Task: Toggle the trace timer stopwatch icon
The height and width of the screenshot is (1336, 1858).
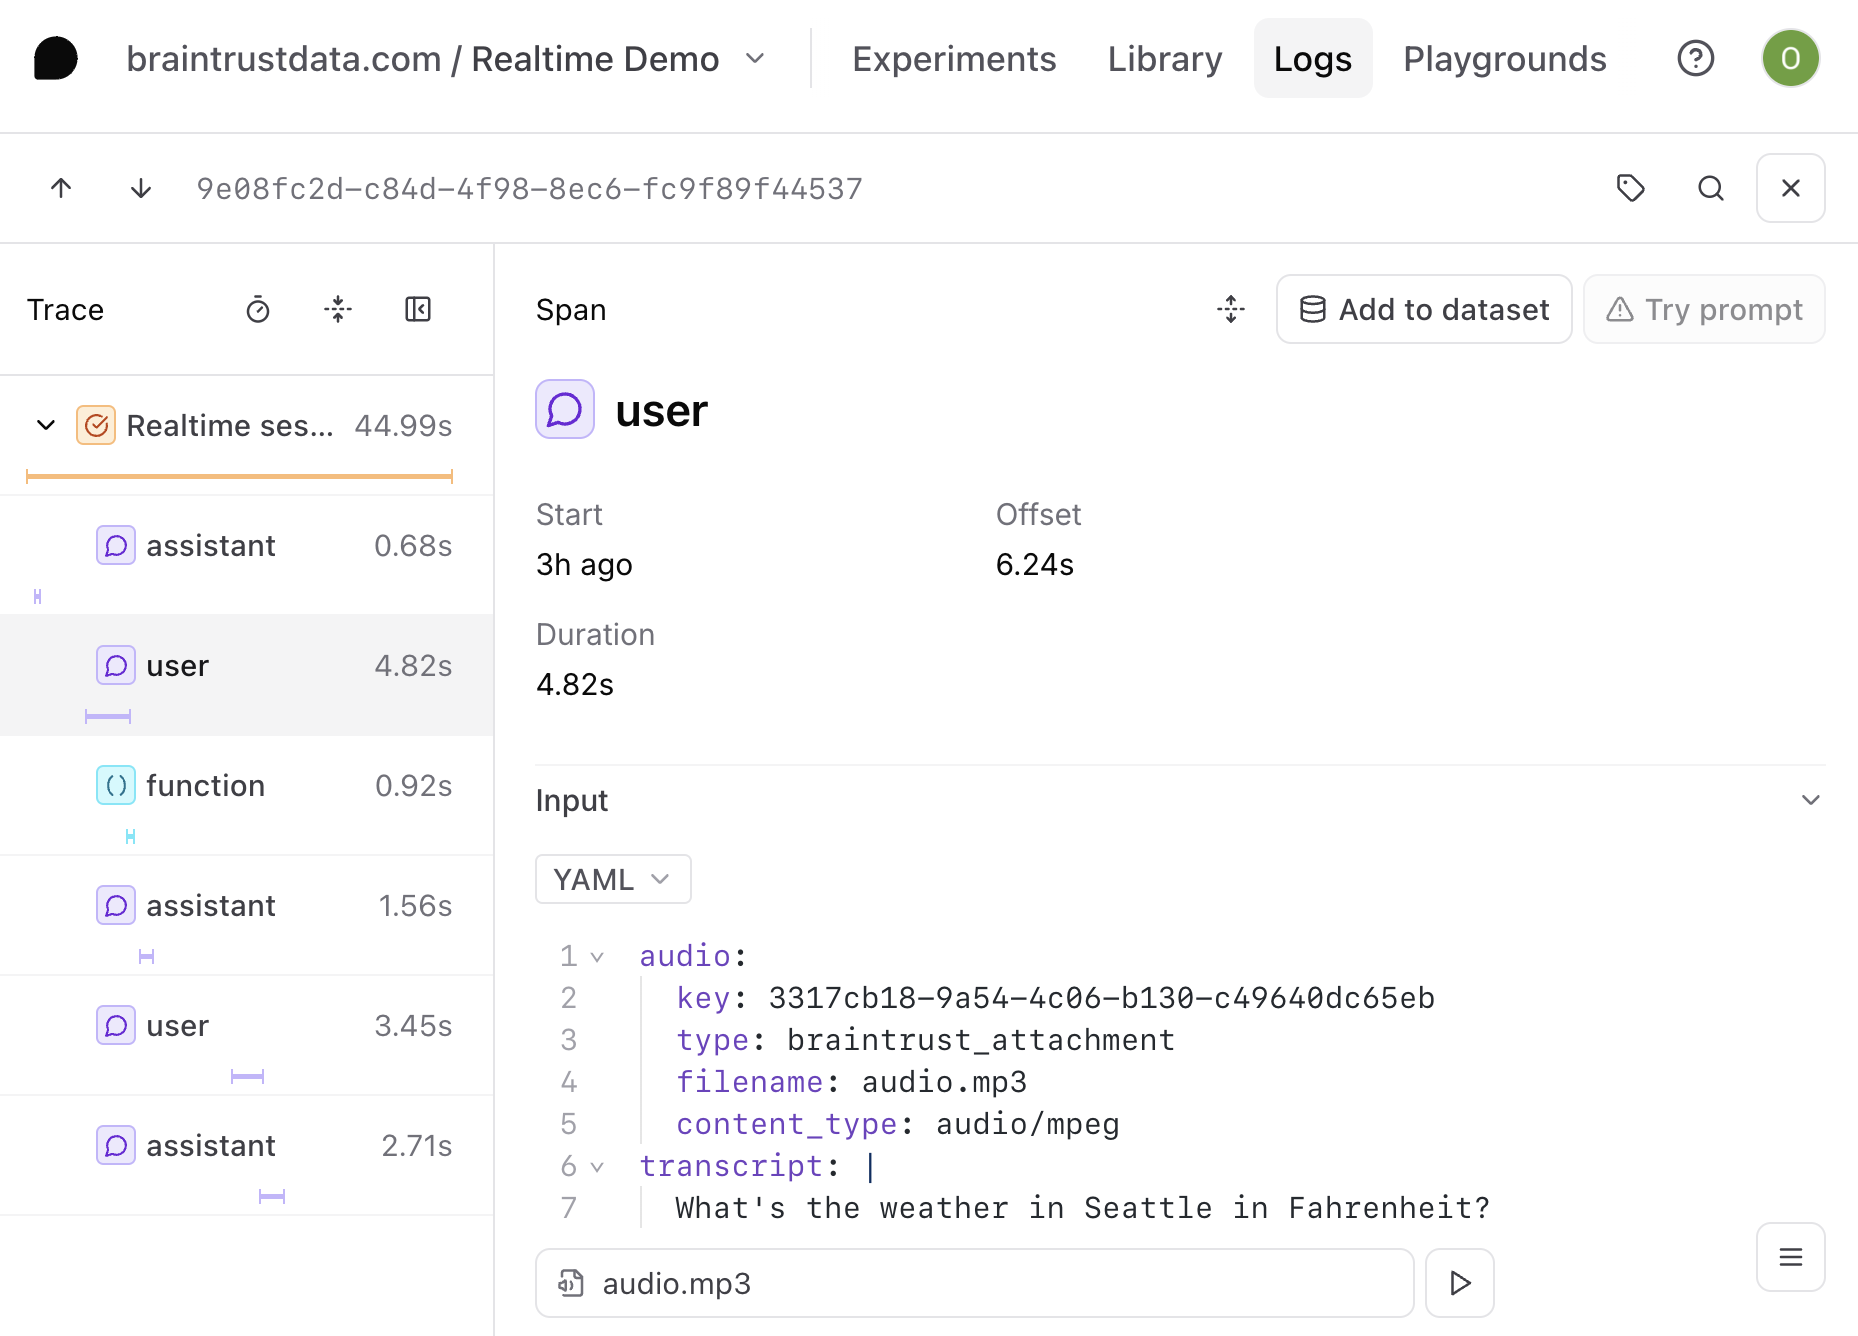Action: coord(258,310)
